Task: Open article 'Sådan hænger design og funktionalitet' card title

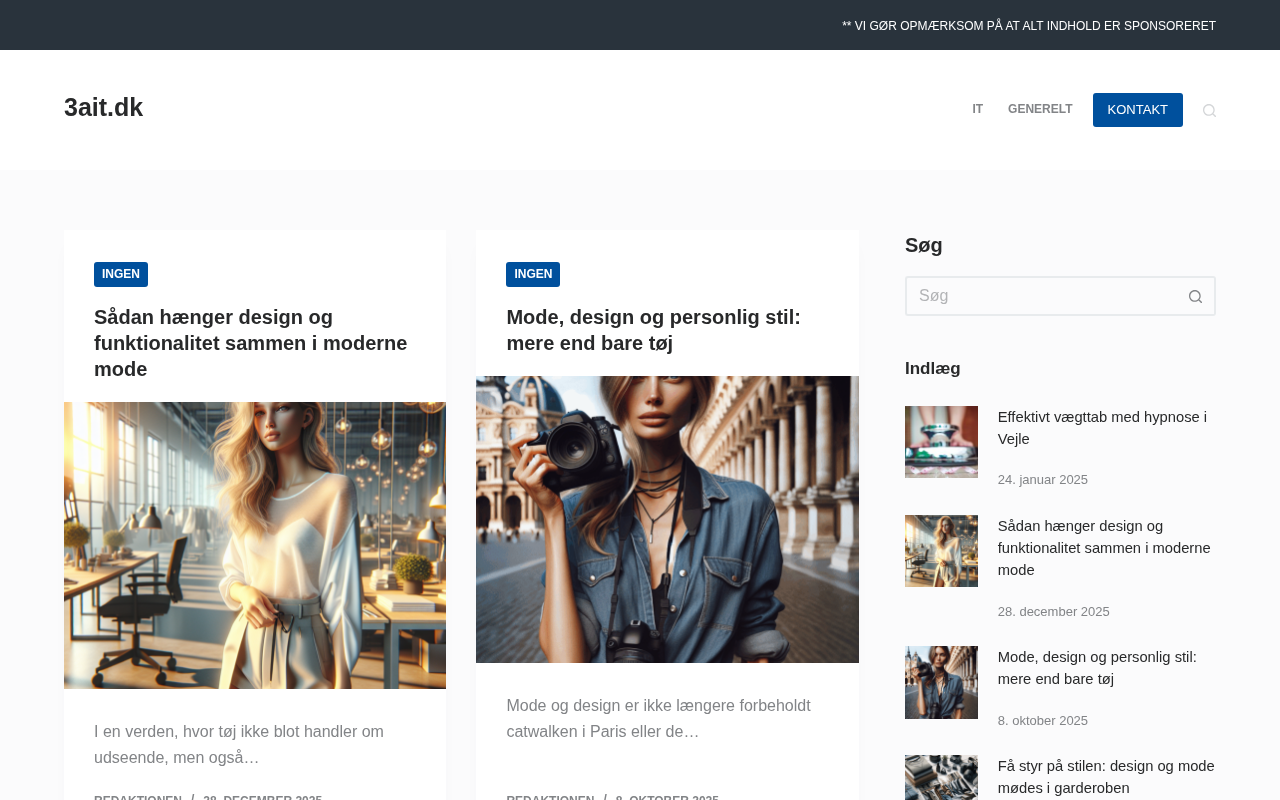Action: point(251,343)
